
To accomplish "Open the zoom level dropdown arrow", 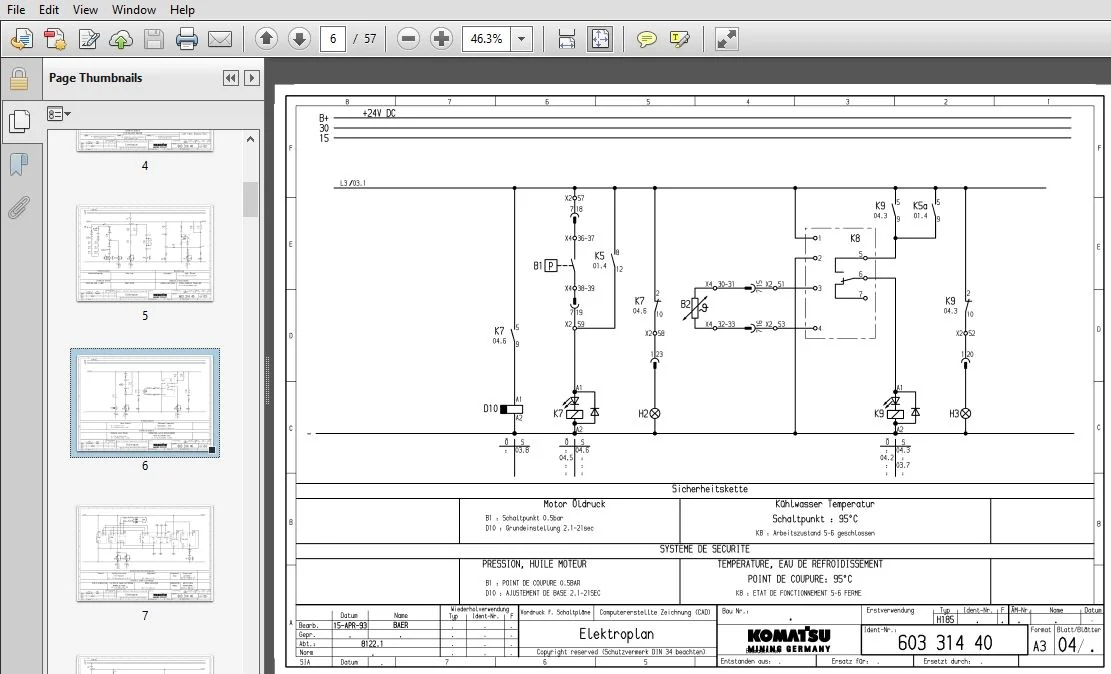I will tap(521, 39).
